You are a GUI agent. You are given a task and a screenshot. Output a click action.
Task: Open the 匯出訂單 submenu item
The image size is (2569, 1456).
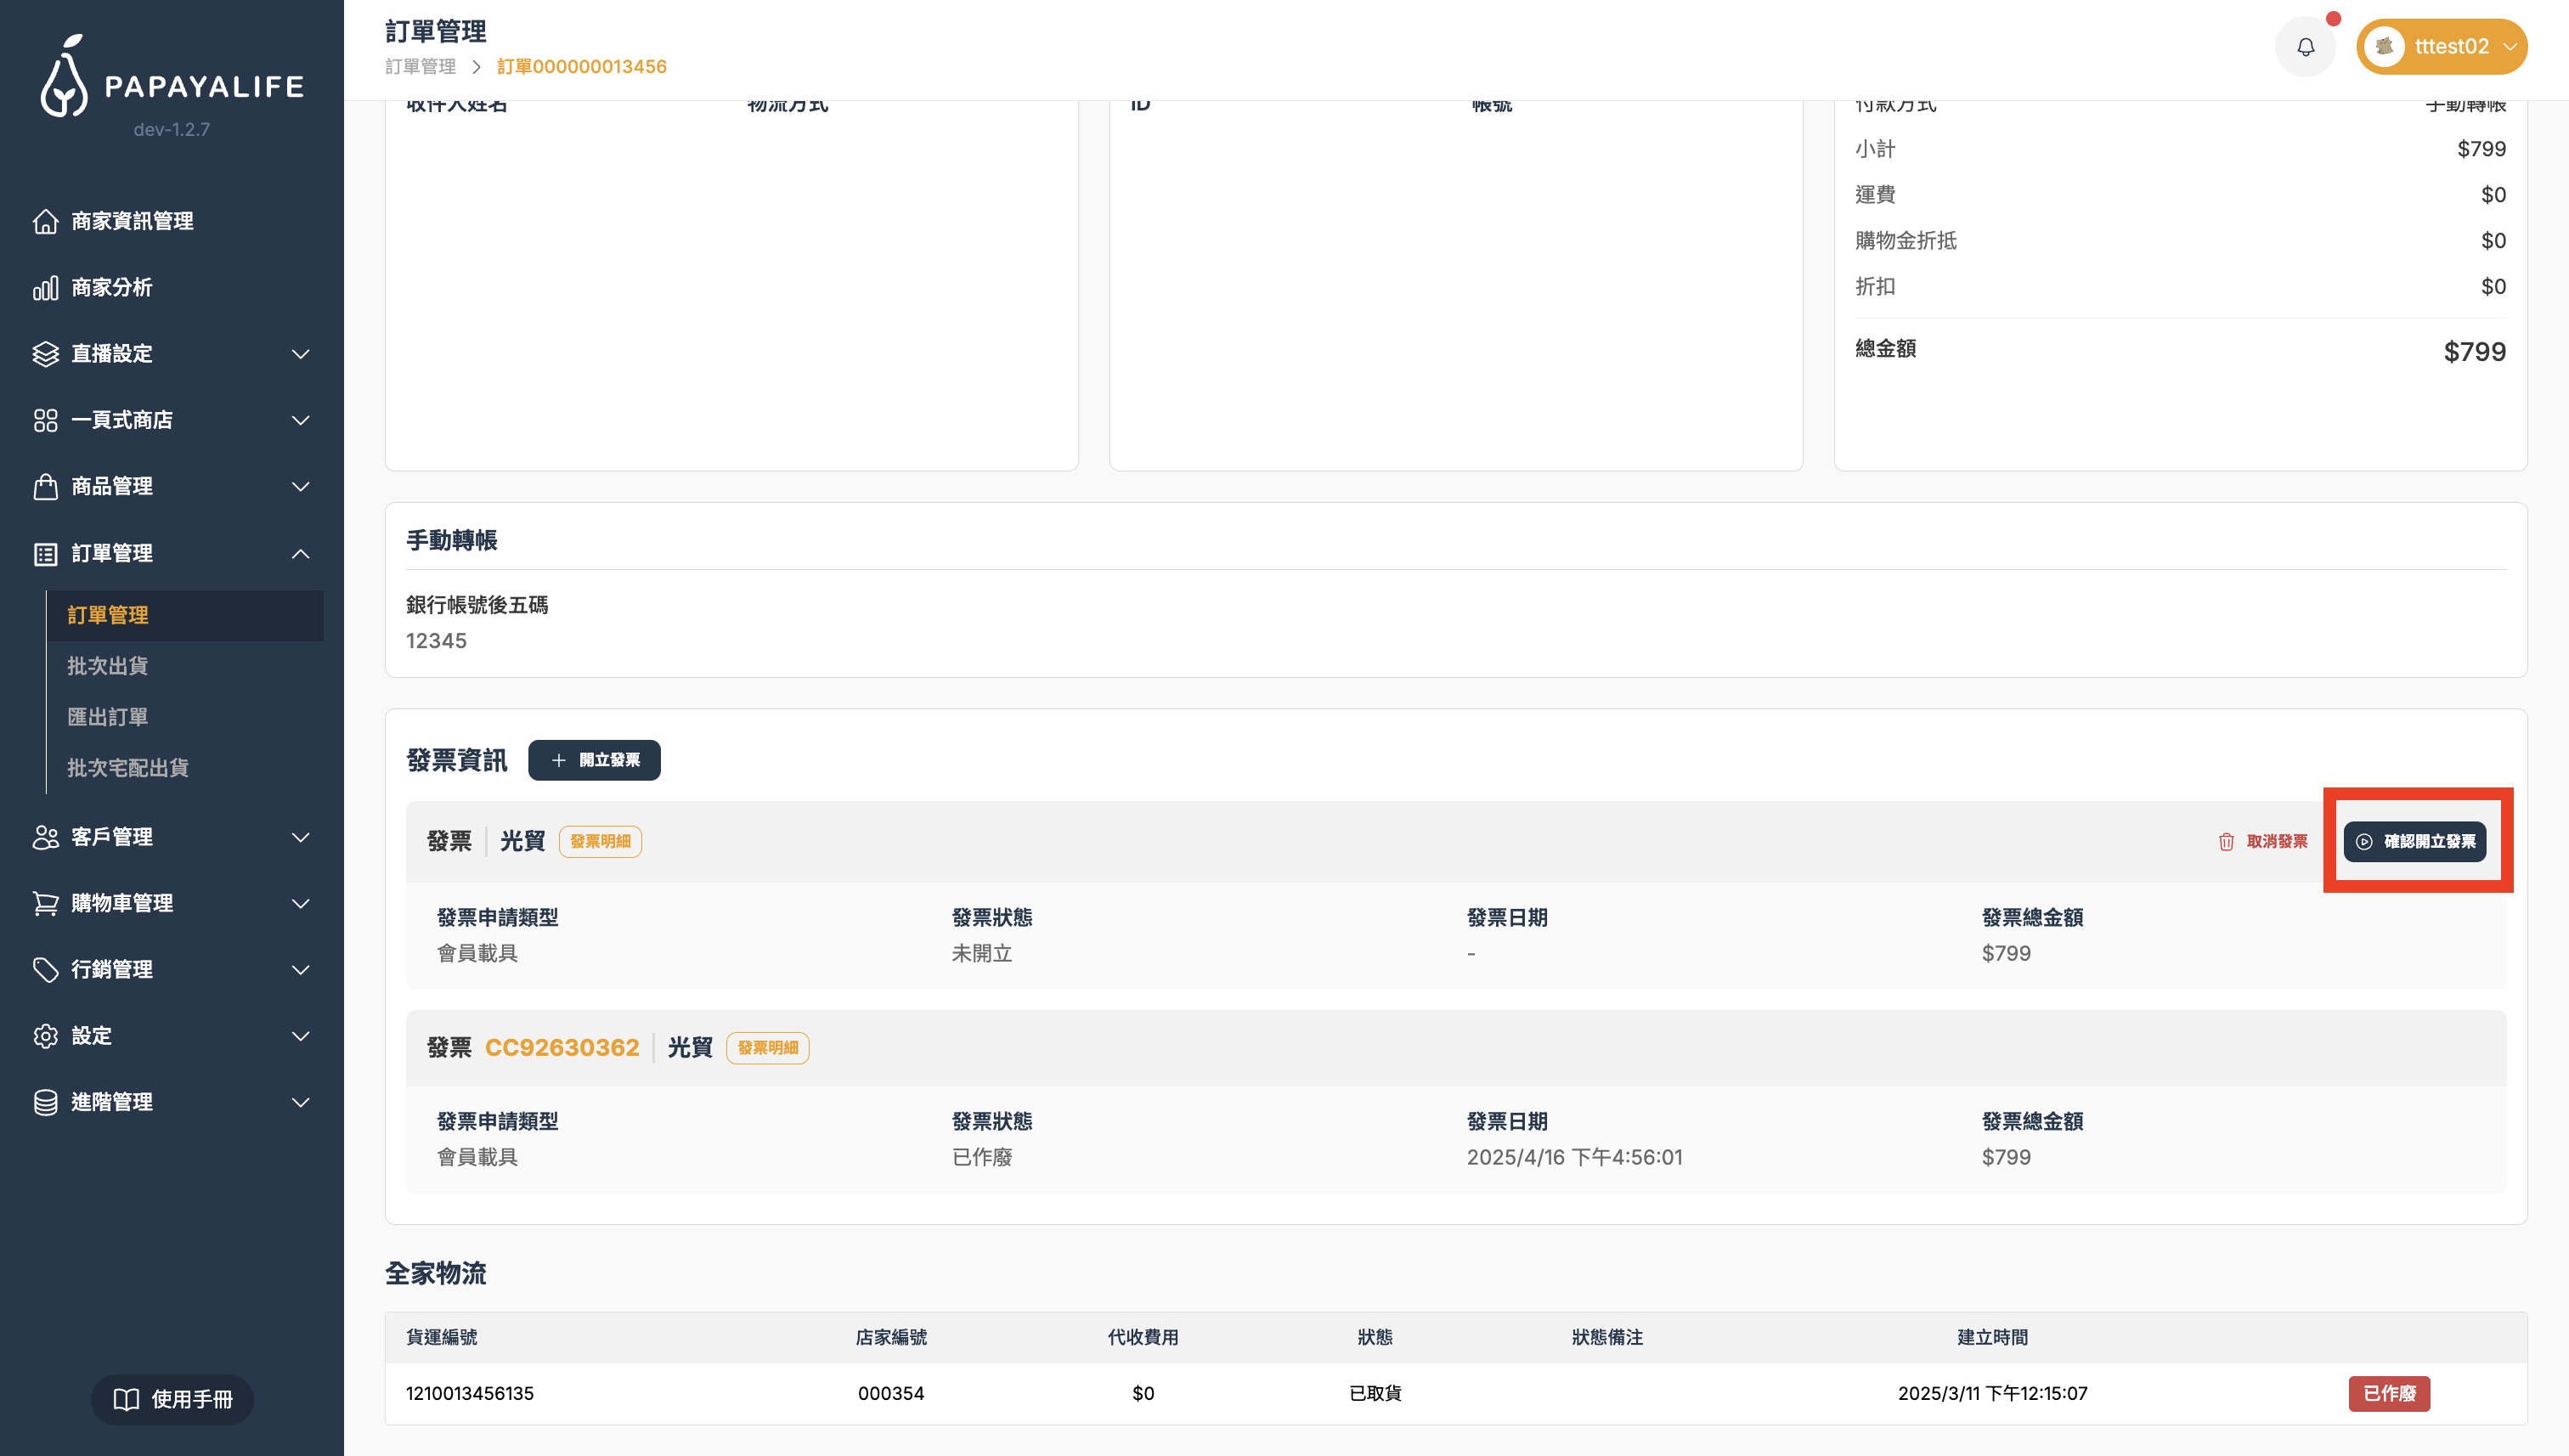click(108, 717)
